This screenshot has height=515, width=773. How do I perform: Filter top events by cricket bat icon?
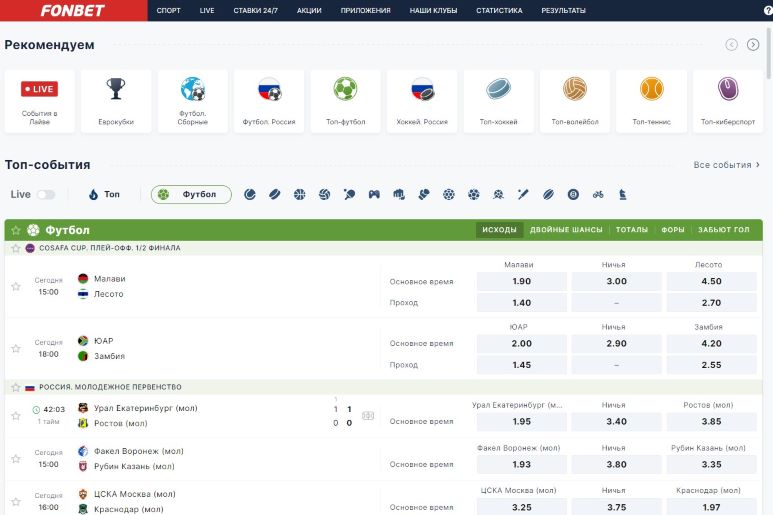point(523,195)
